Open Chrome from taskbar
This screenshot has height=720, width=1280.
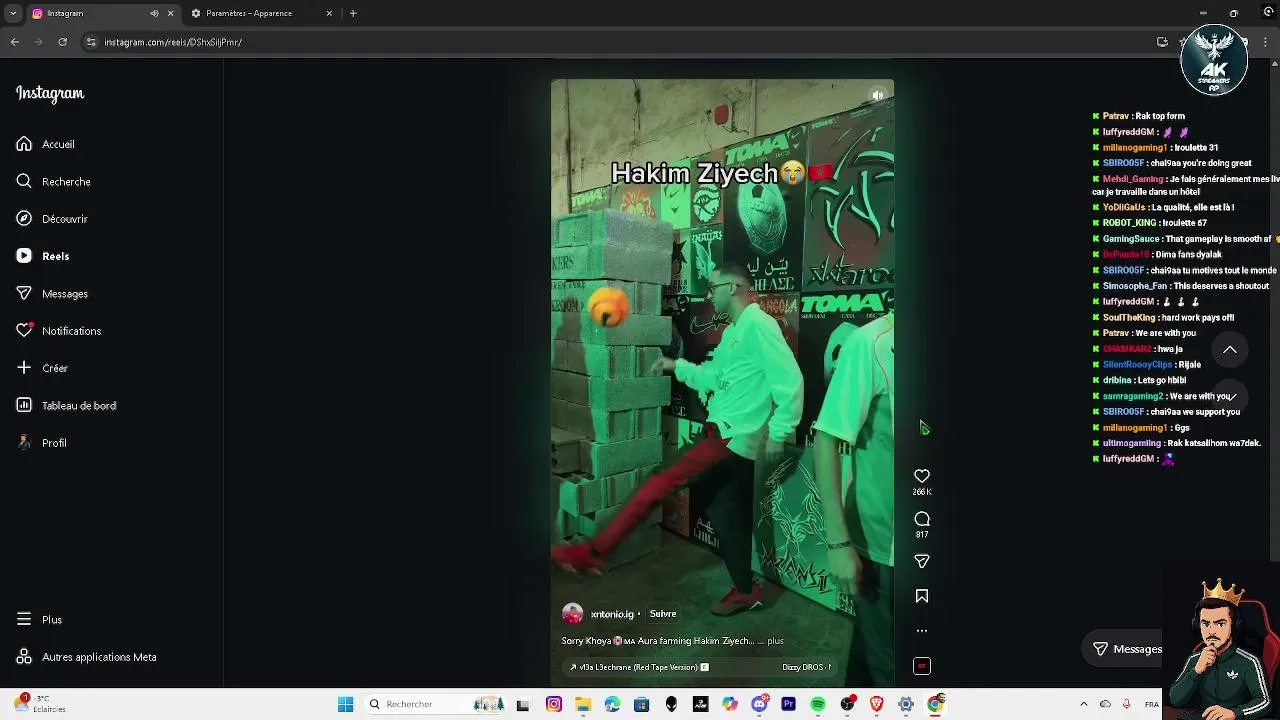pyautogui.click(x=935, y=704)
